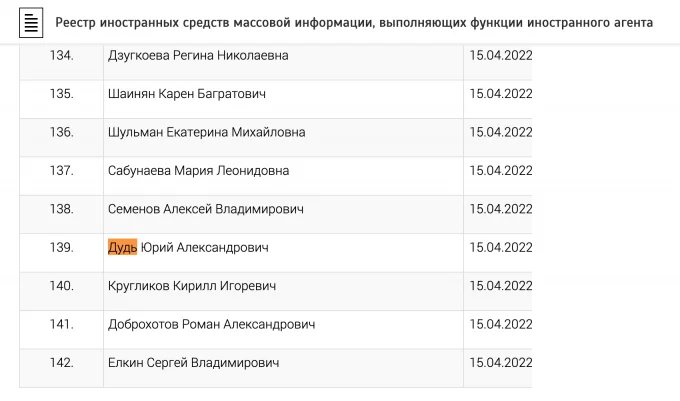Viewport: 680px width, 401px height.
Task: Select the name Елкин Сергей Владимирович
Action: point(193,362)
